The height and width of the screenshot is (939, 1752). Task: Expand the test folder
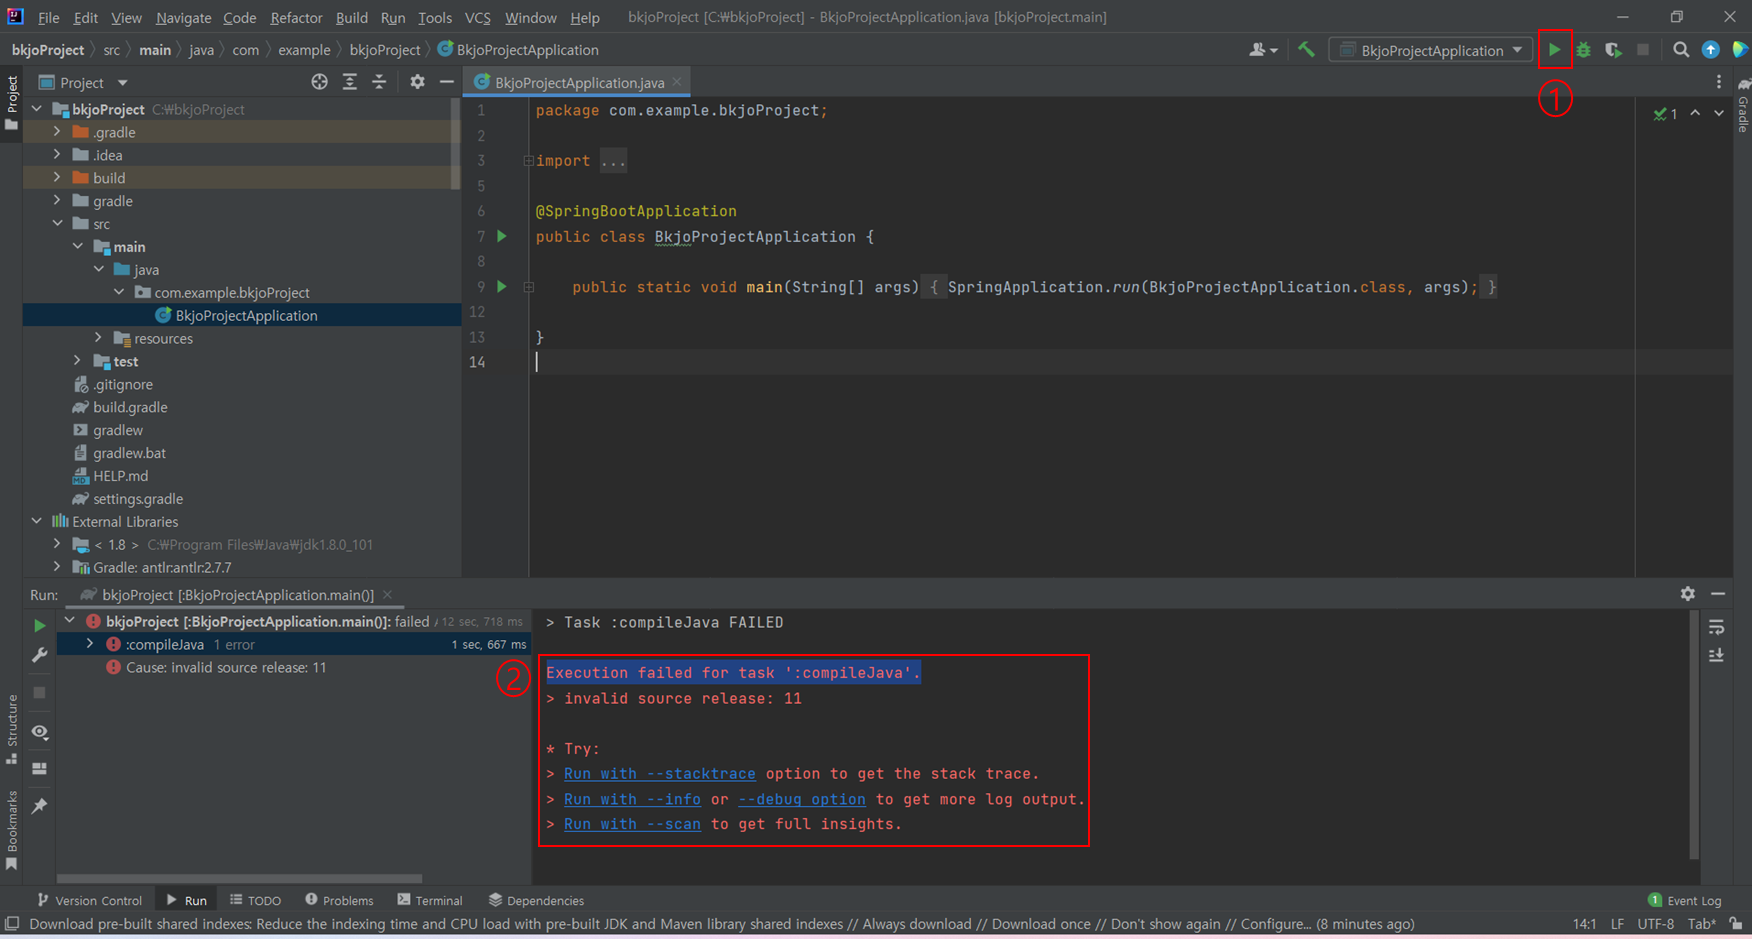click(78, 361)
